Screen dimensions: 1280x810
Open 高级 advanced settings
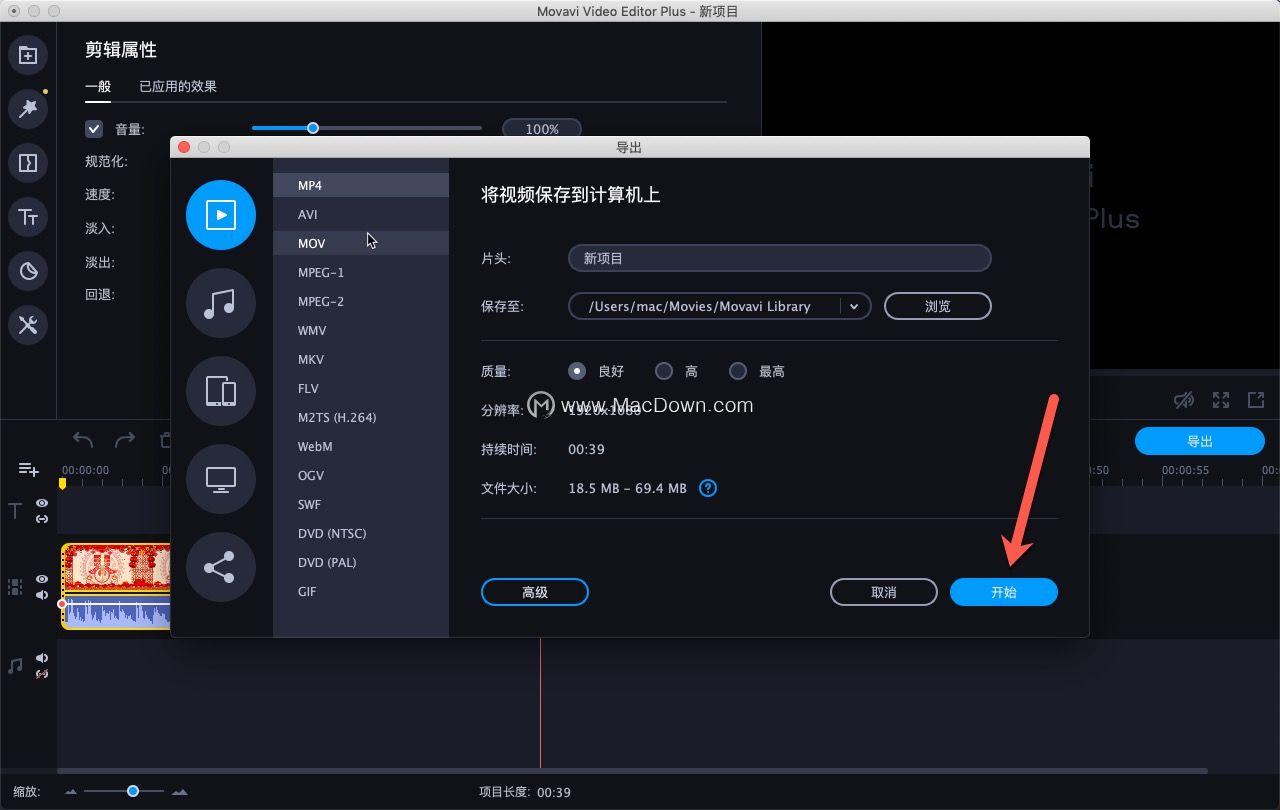pyautogui.click(x=535, y=592)
